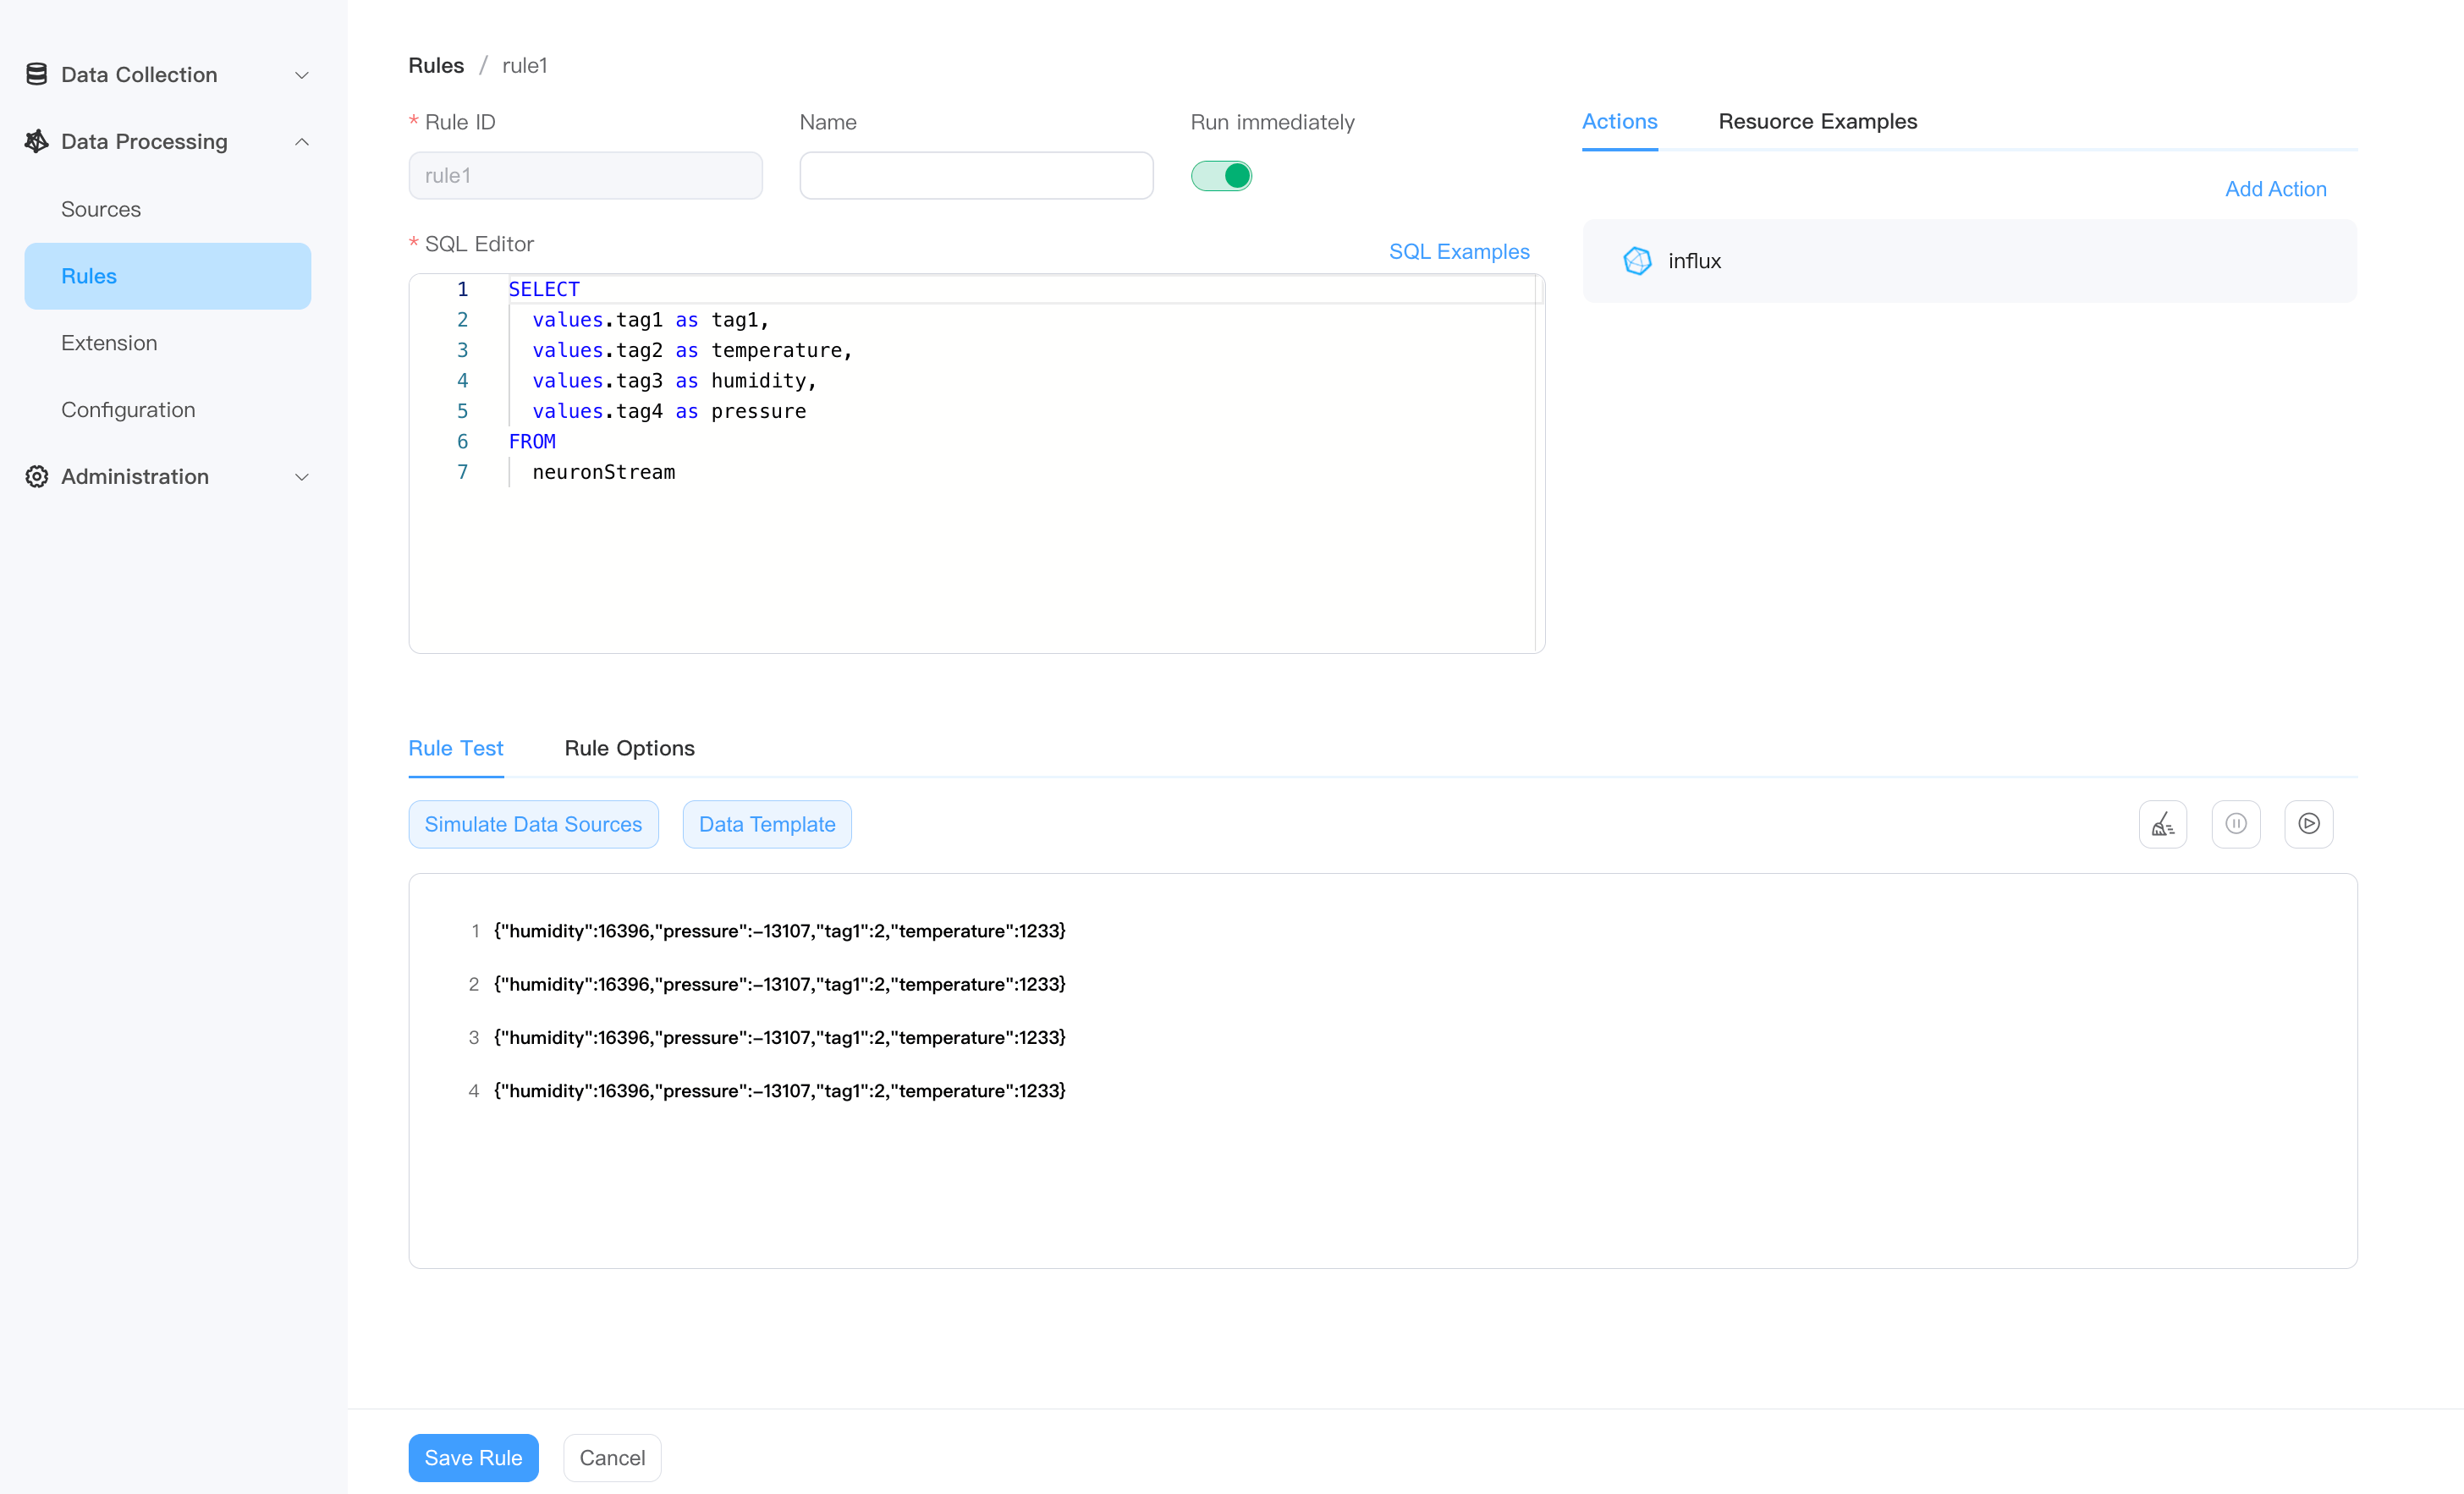Open the Resource Examples tab
The height and width of the screenshot is (1494, 2464).
pos(1817,121)
